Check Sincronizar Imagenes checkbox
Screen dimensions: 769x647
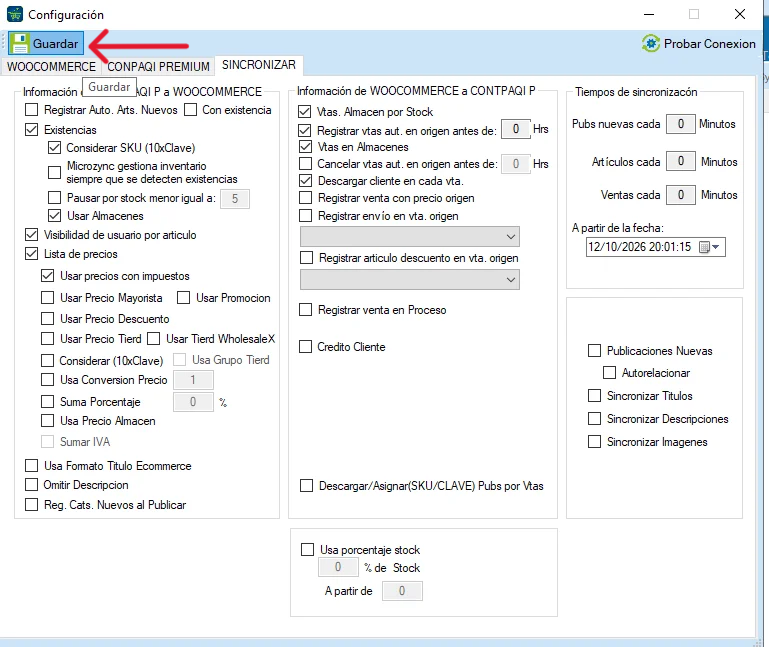pyautogui.click(x=594, y=441)
